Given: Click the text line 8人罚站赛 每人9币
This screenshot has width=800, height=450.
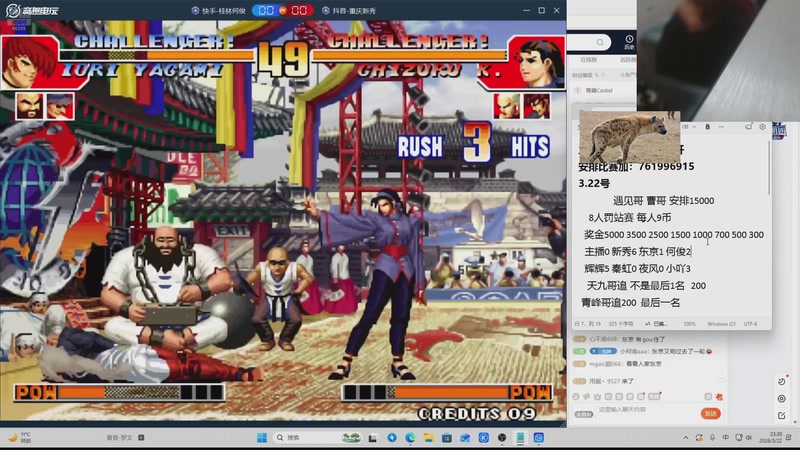Looking at the screenshot, I should (630, 217).
